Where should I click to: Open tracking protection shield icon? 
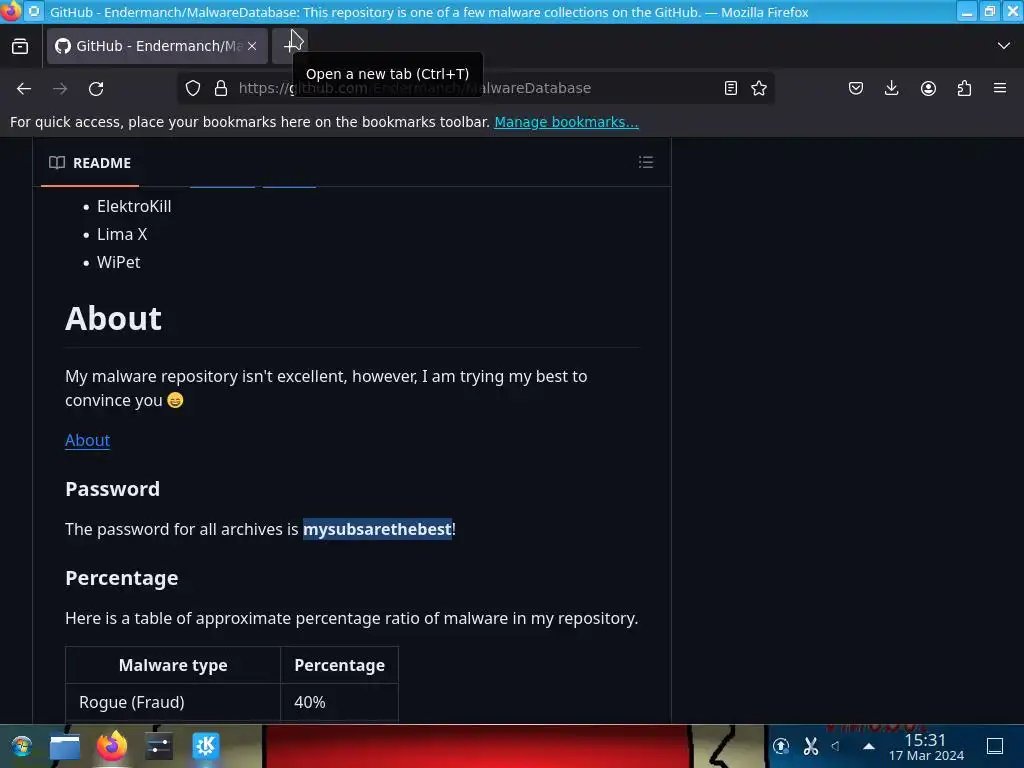pyautogui.click(x=193, y=88)
